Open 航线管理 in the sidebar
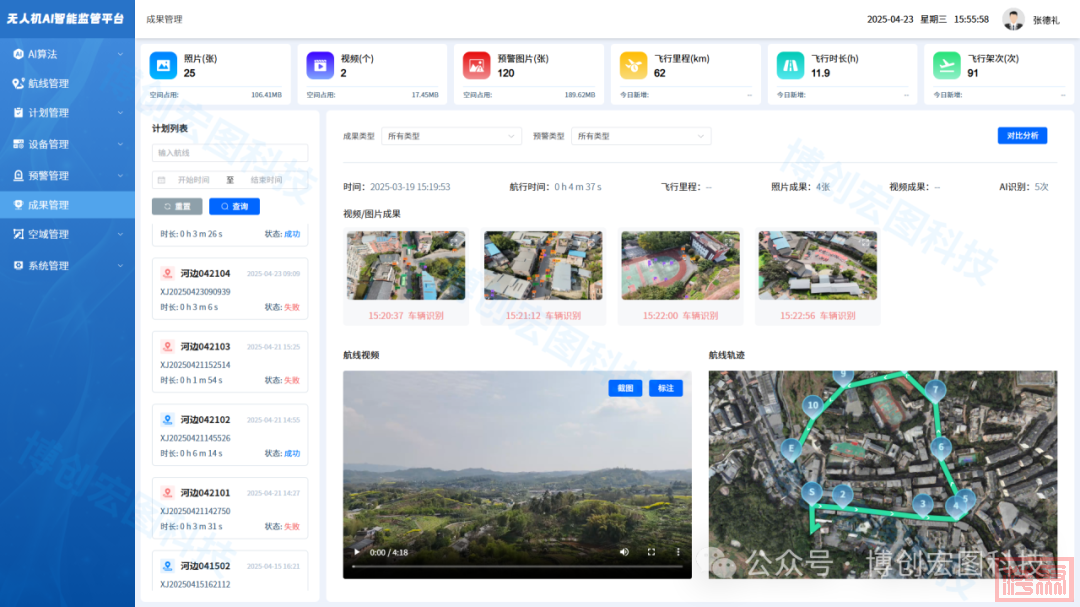The height and width of the screenshot is (607, 1080). pyautogui.click(x=67, y=84)
